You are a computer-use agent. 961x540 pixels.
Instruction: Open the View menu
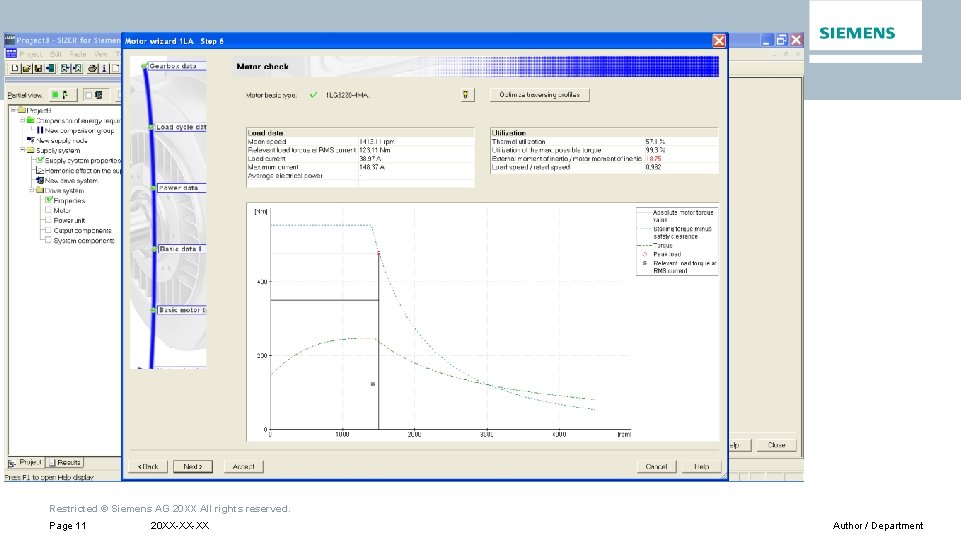[101, 54]
